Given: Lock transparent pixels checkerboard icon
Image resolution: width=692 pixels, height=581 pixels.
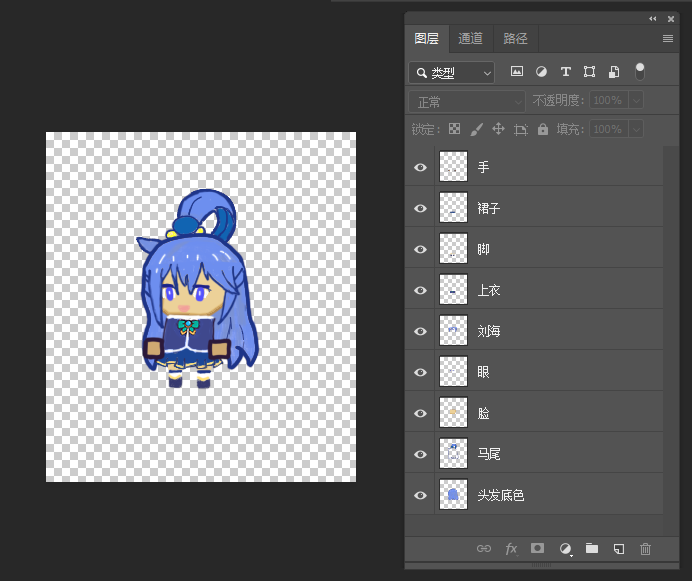Looking at the screenshot, I should pos(454,129).
